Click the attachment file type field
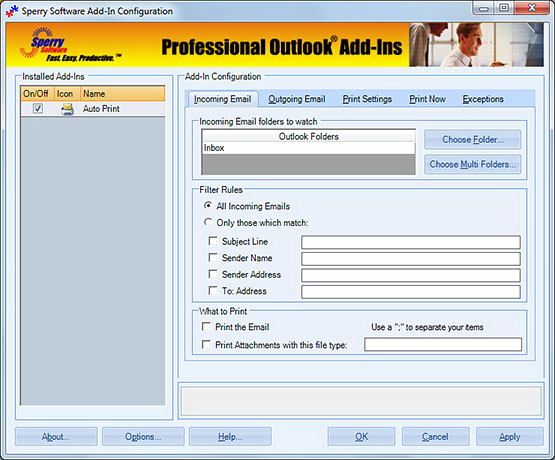555x460 pixels. point(443,344)
